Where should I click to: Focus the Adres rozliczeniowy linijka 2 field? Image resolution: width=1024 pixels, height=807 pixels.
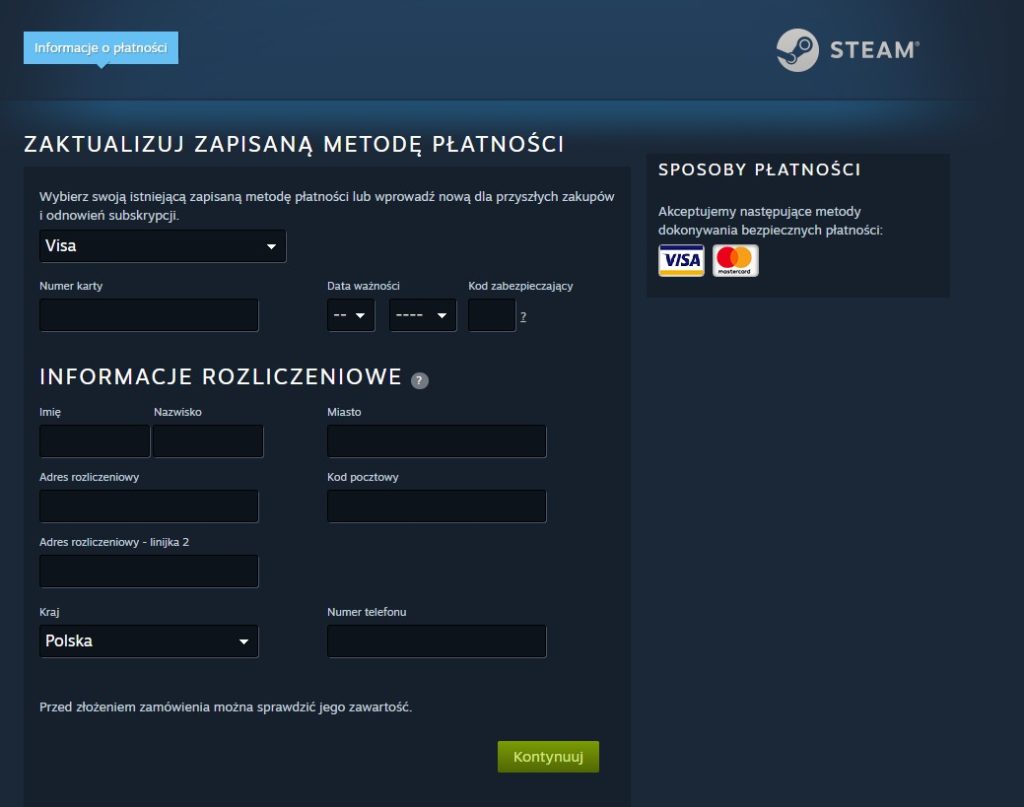[x=149, y=571]
